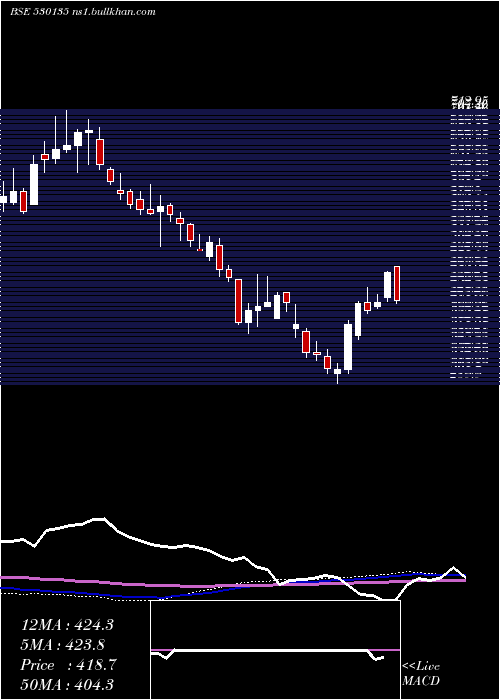
Task: Click the '50MA : 404.3' value
Action: point(67,684)
